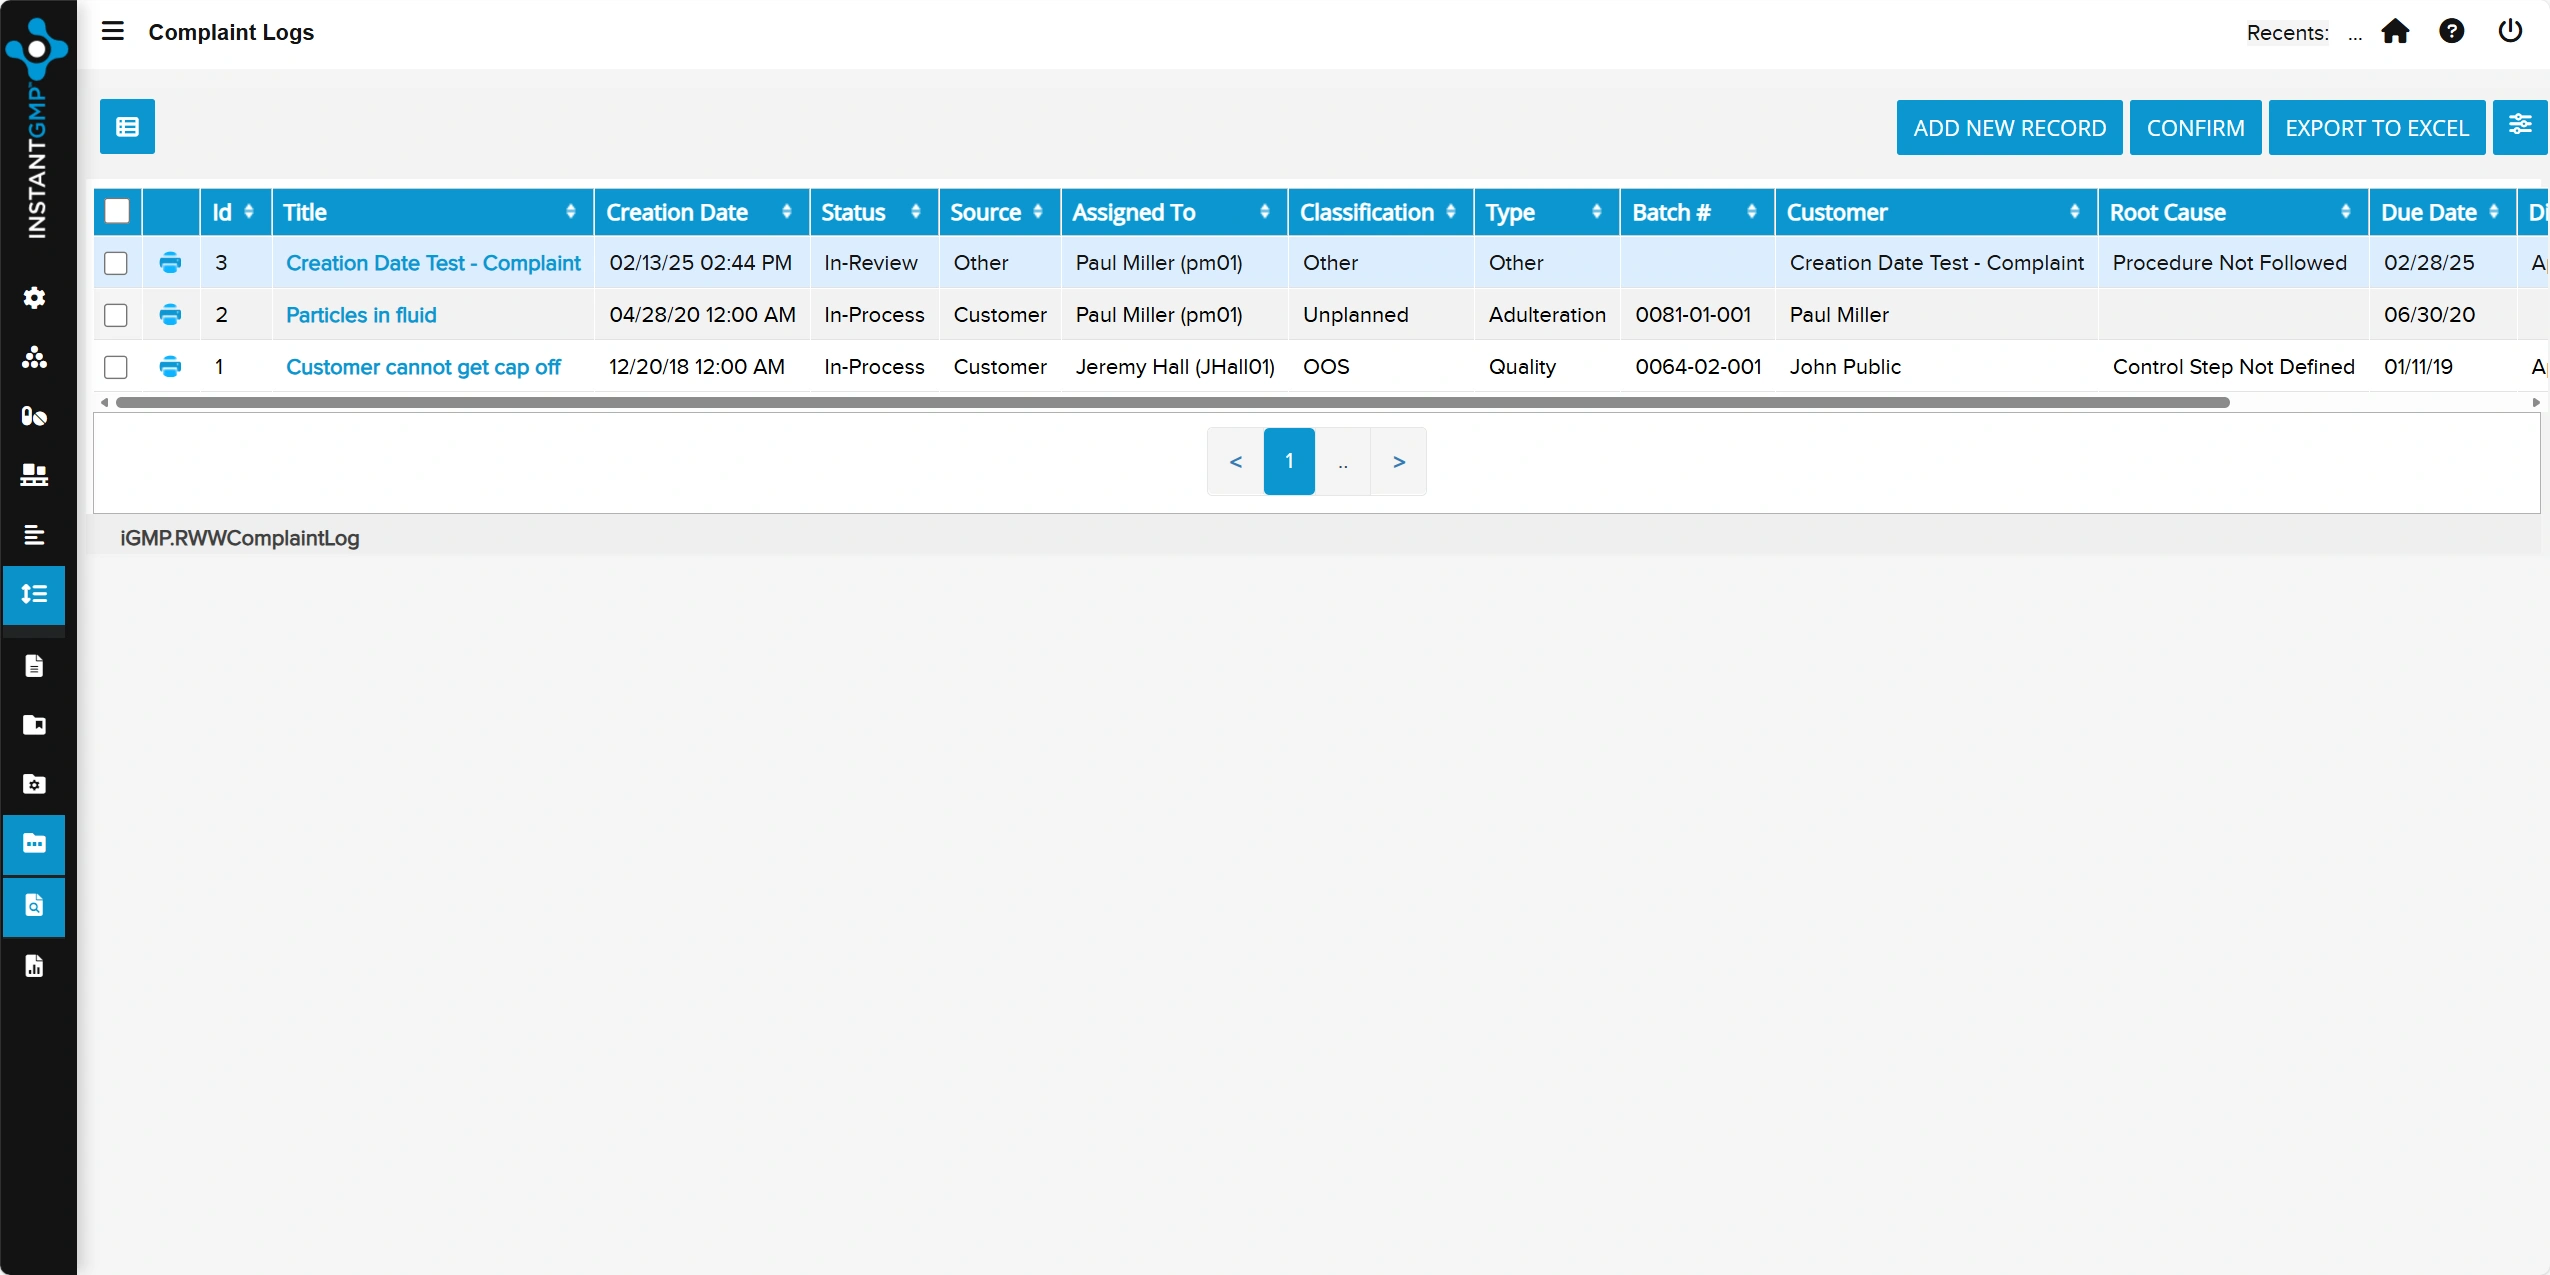Image resolution: width=2550 pixels, height=1275 pixels.
Task: Select the hierarchy icon in the sidebar
Action: coord(36,357)
